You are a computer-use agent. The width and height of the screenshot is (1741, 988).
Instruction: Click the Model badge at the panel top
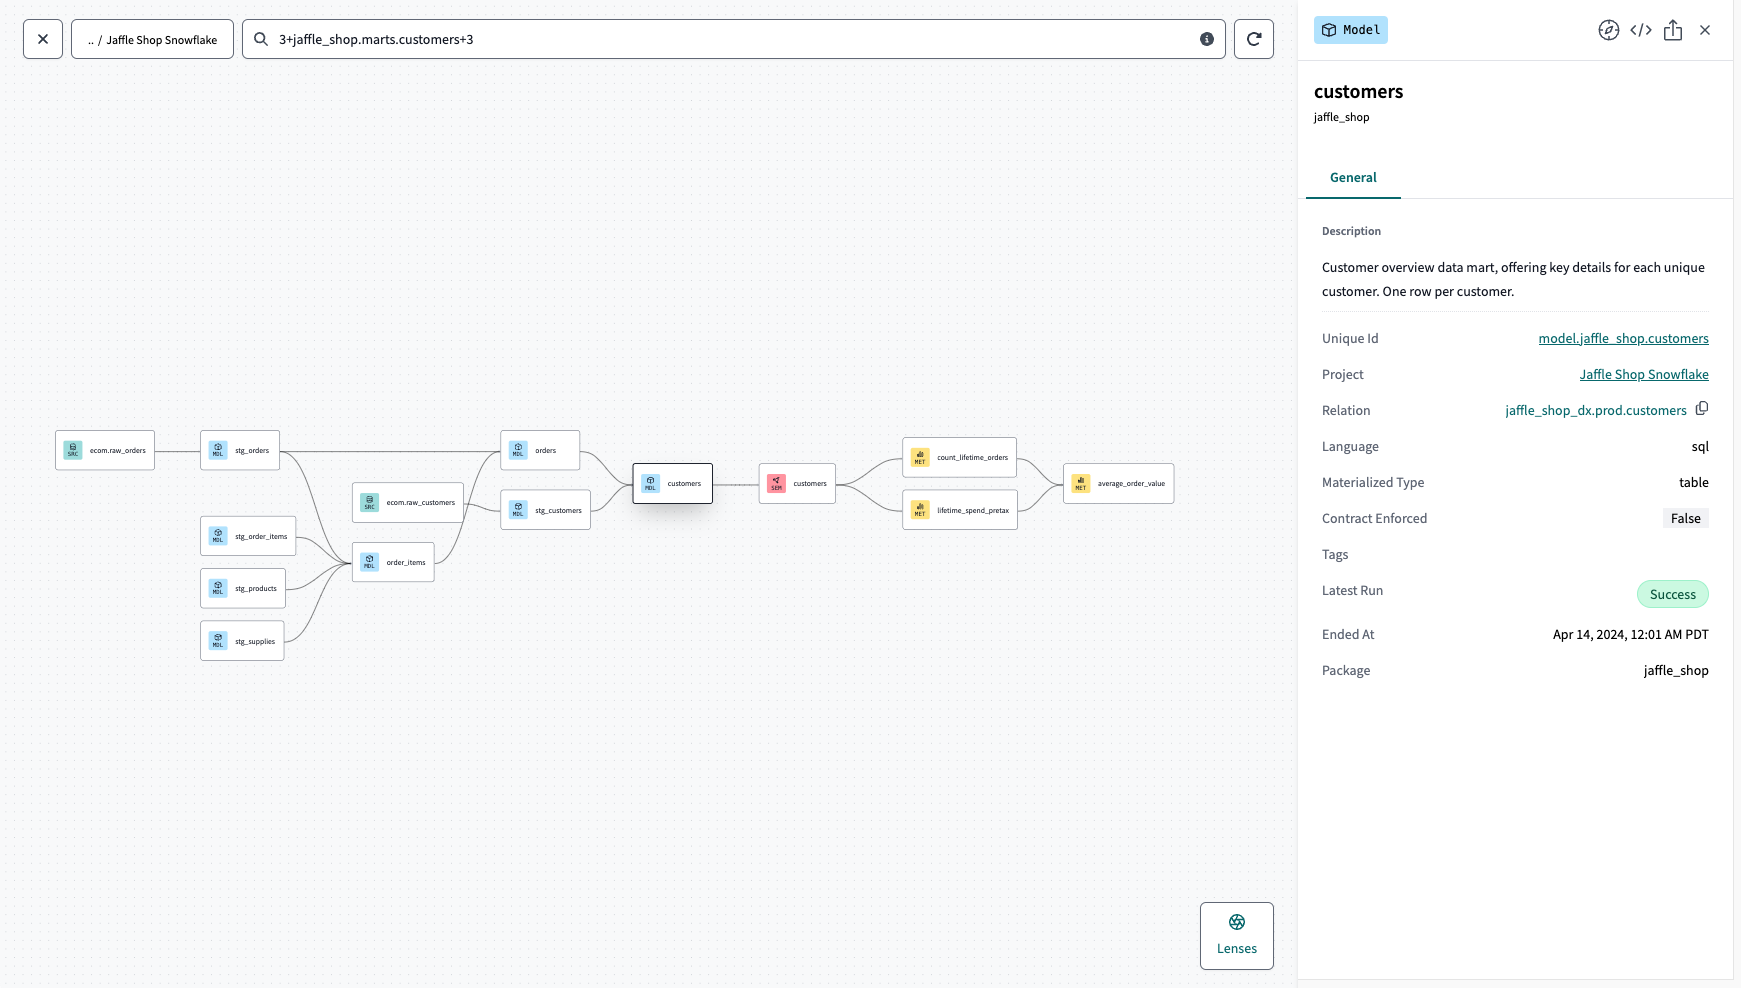(x=1350, y=30)
